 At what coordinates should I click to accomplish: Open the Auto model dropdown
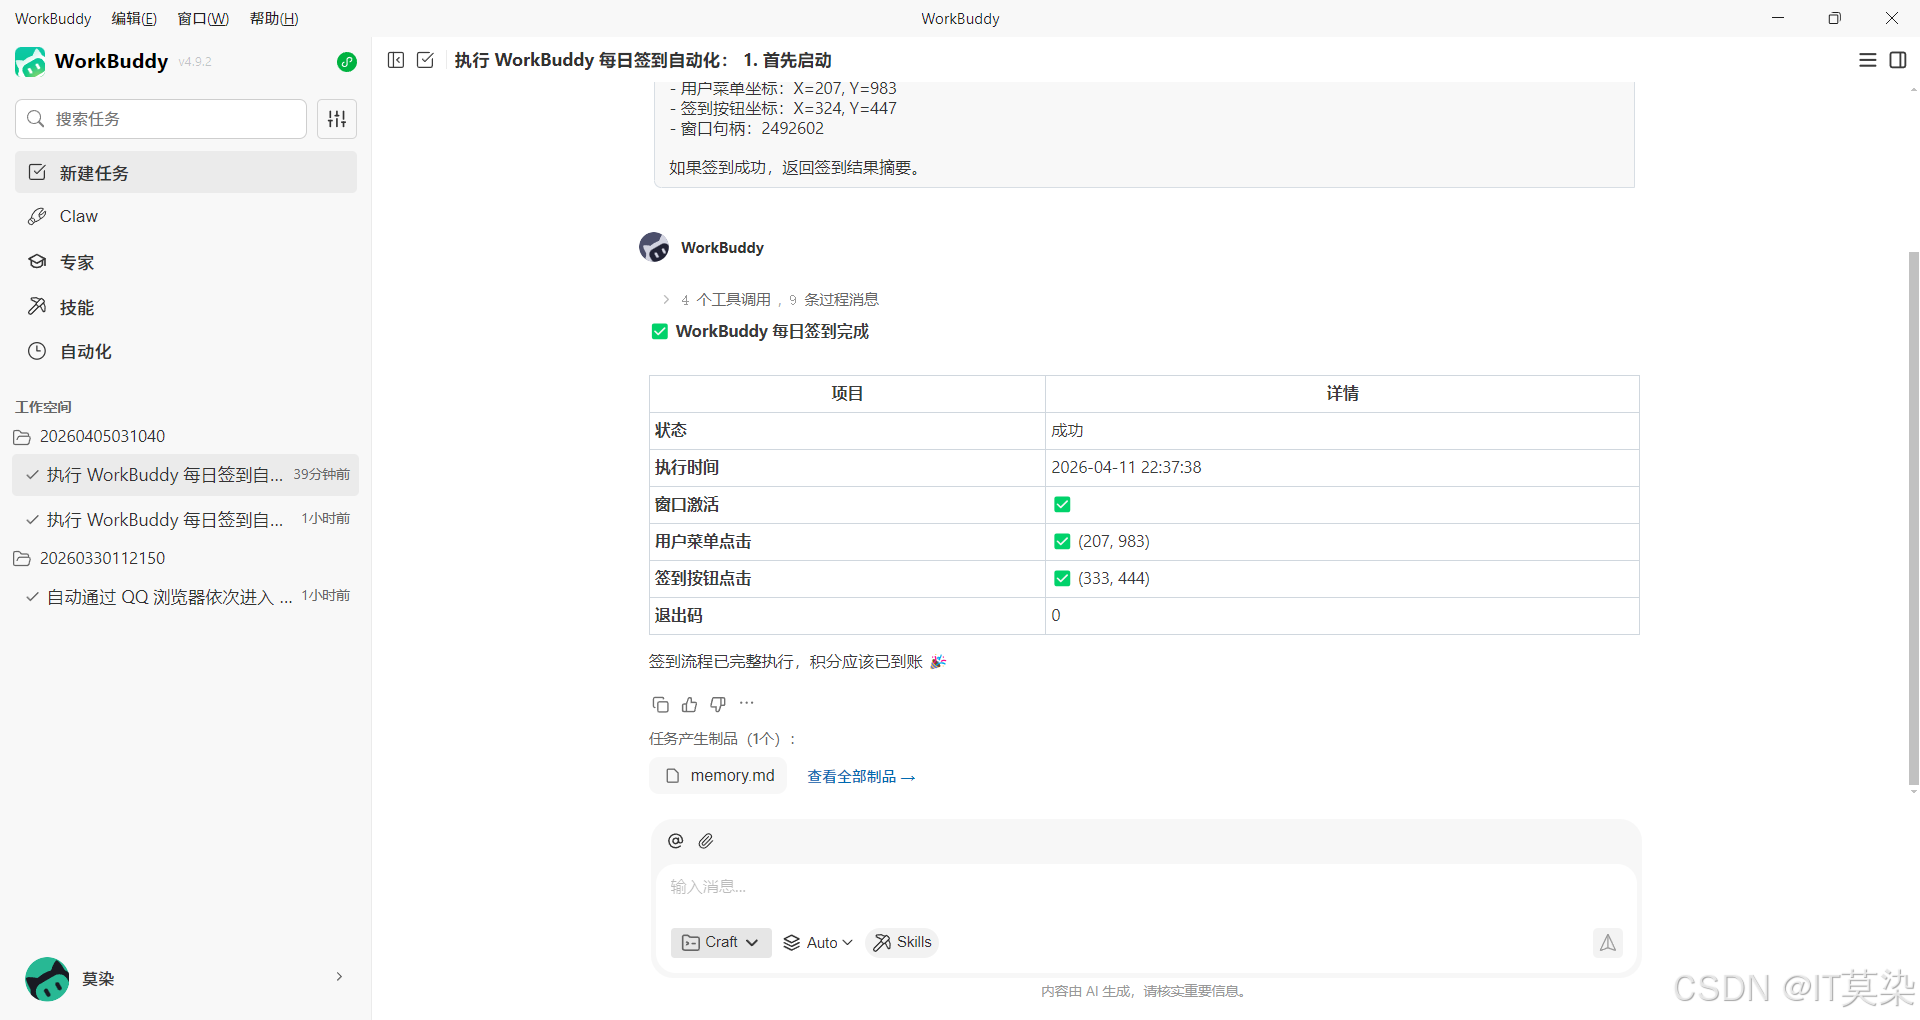pos(818,942)
